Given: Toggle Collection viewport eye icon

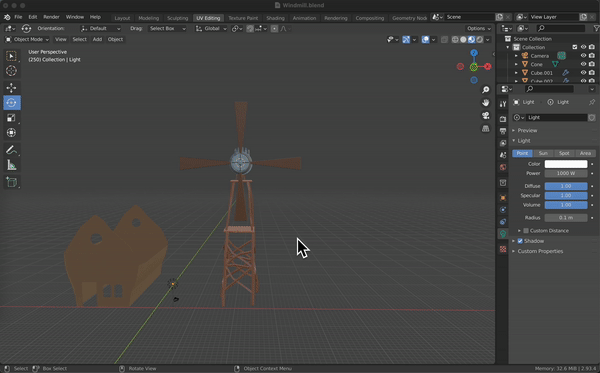Looking at the screenshot, I should pos(584,47).
